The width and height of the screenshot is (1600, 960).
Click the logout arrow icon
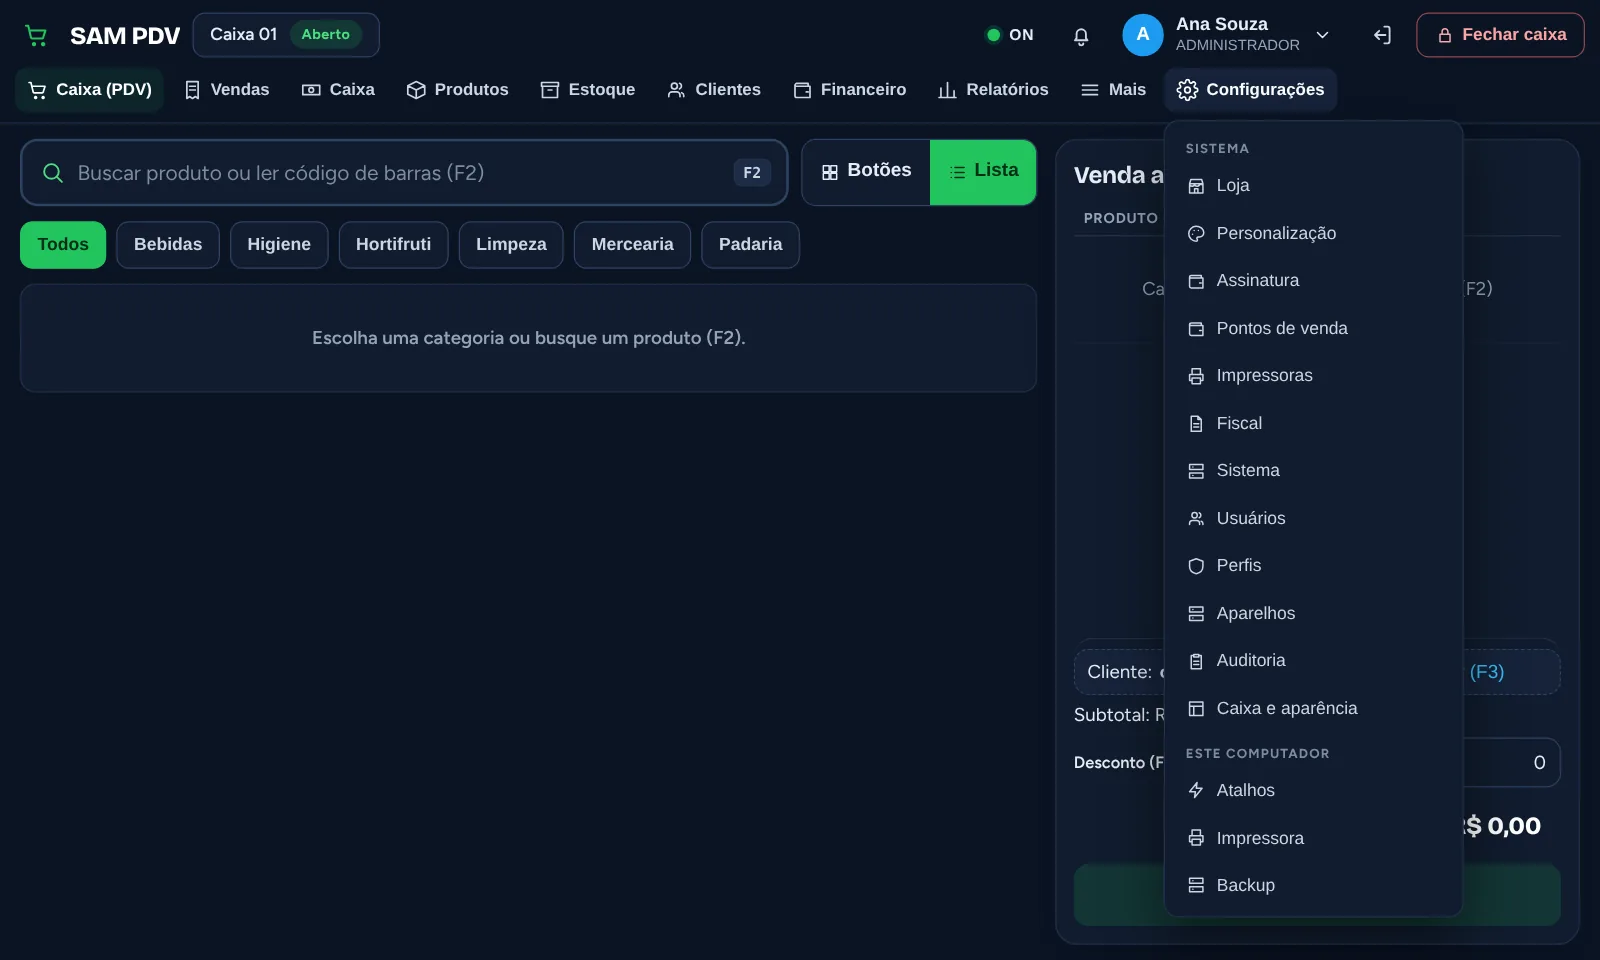[x=1382, y=36]
